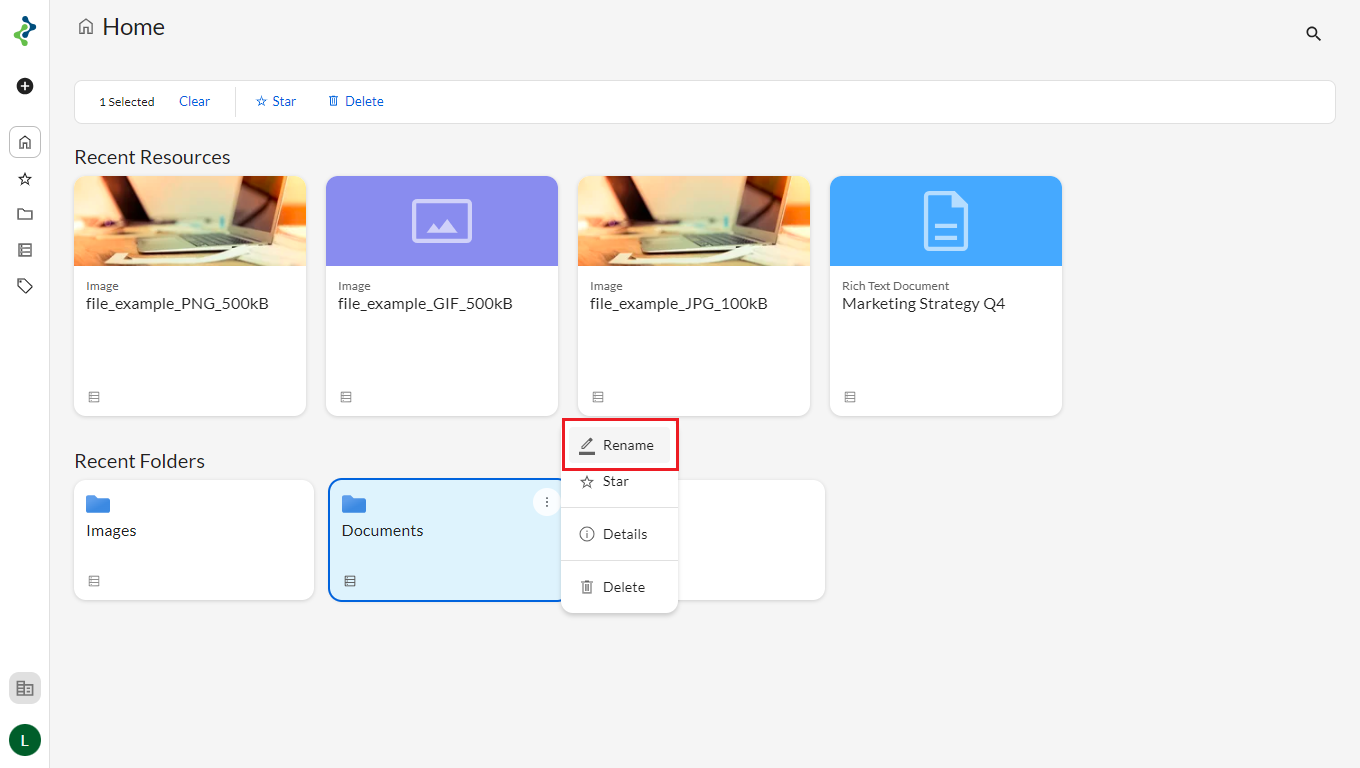This screenshot has width=1360, height=768.
Task: Open the Documents folder three-dot menu
Action: point(546,502)
